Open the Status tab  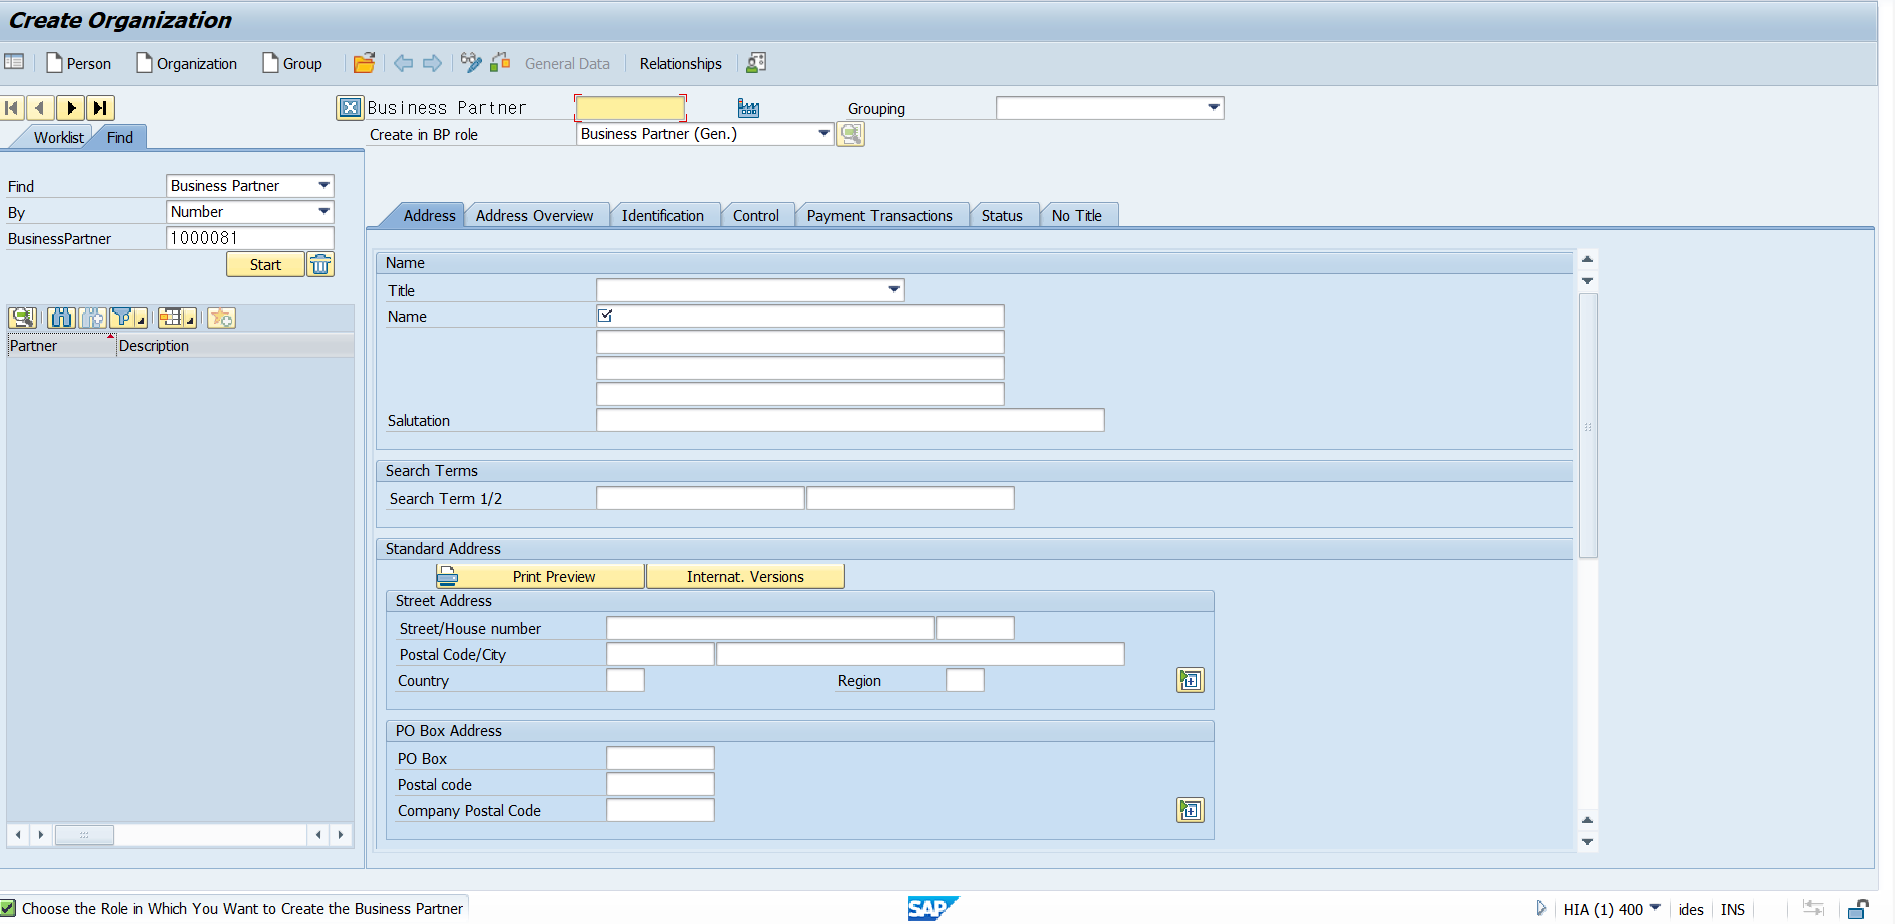(x=1002, y=216)
